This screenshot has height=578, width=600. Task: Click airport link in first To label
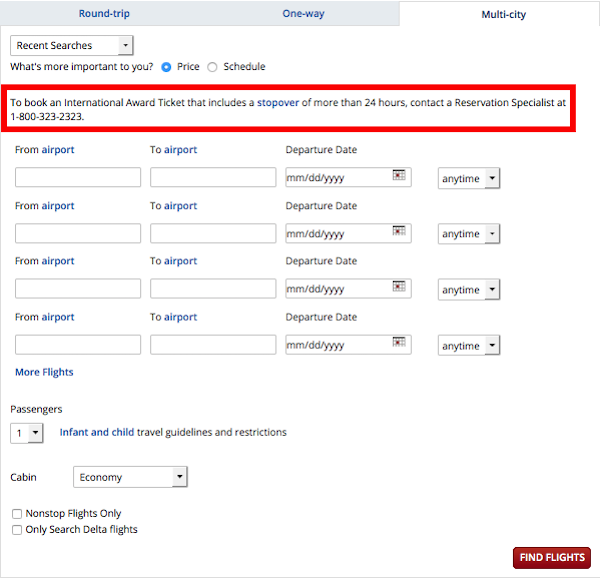tap(181, 150)
